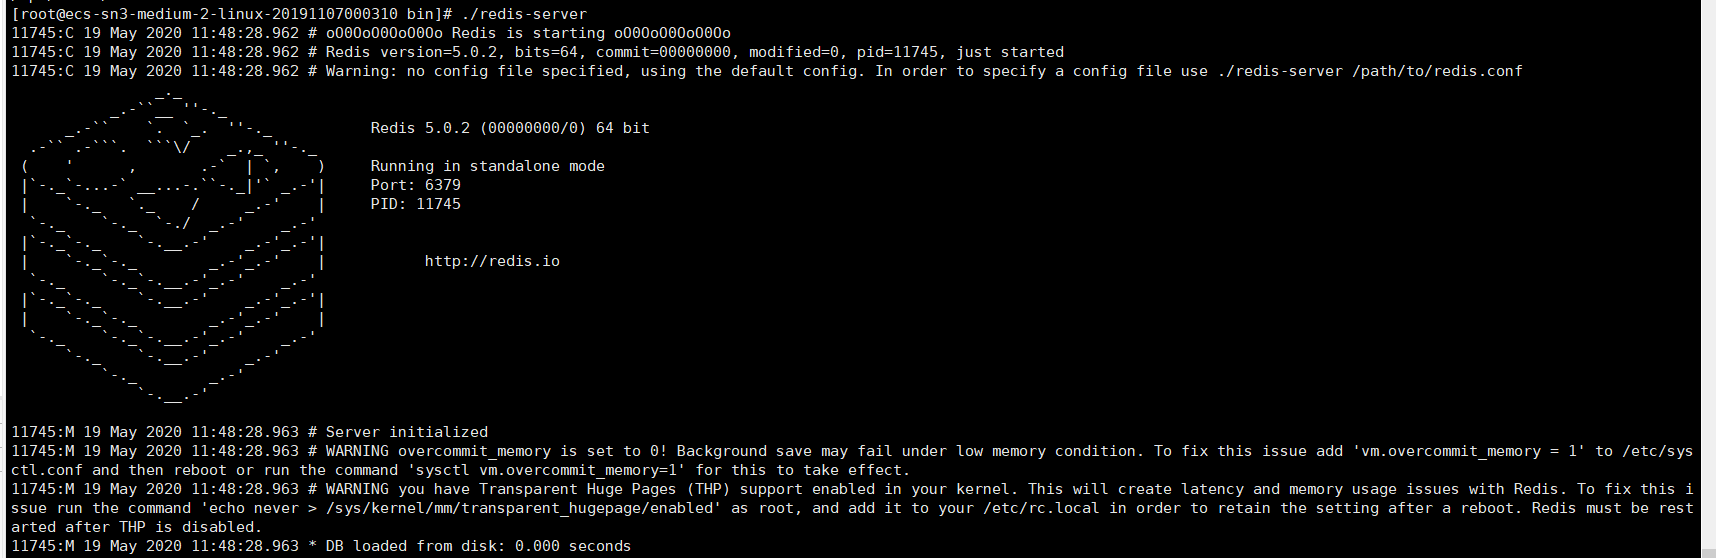Image resolution: width=1716 pixels, height=558 pixels.
Task: Click the 'PID: 11745' text
Action: tap(415, 204)
